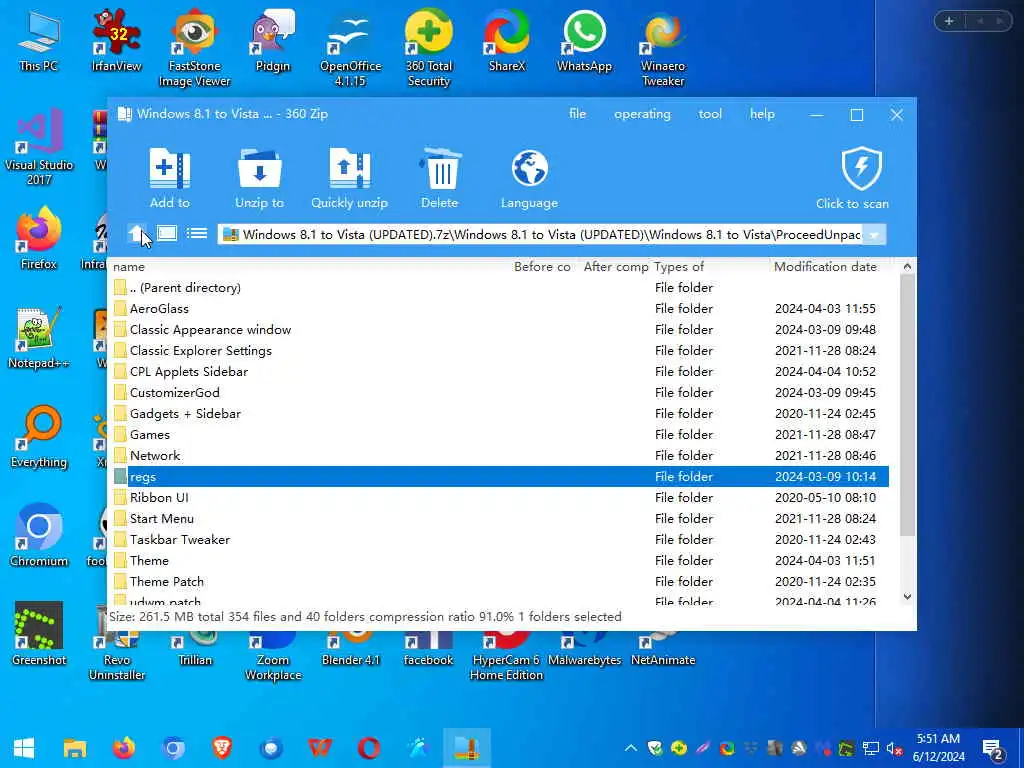Sort by the After comp column header
Screen dimensions: 1024x768
(616, 266)
